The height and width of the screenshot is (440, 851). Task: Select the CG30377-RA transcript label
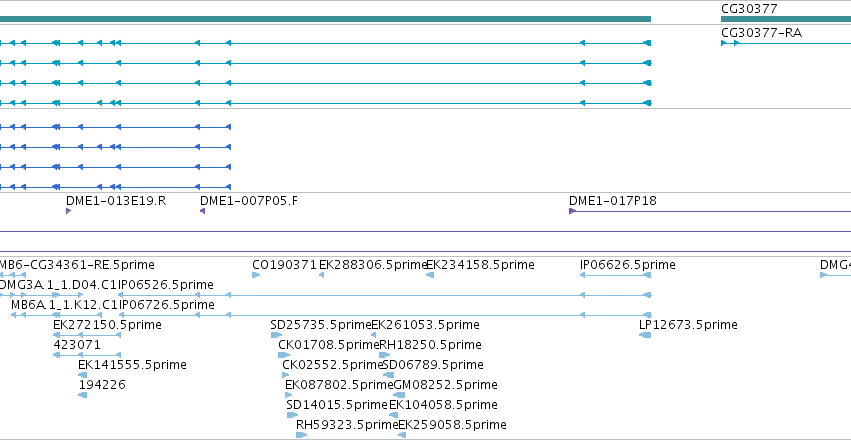[761, 33]
